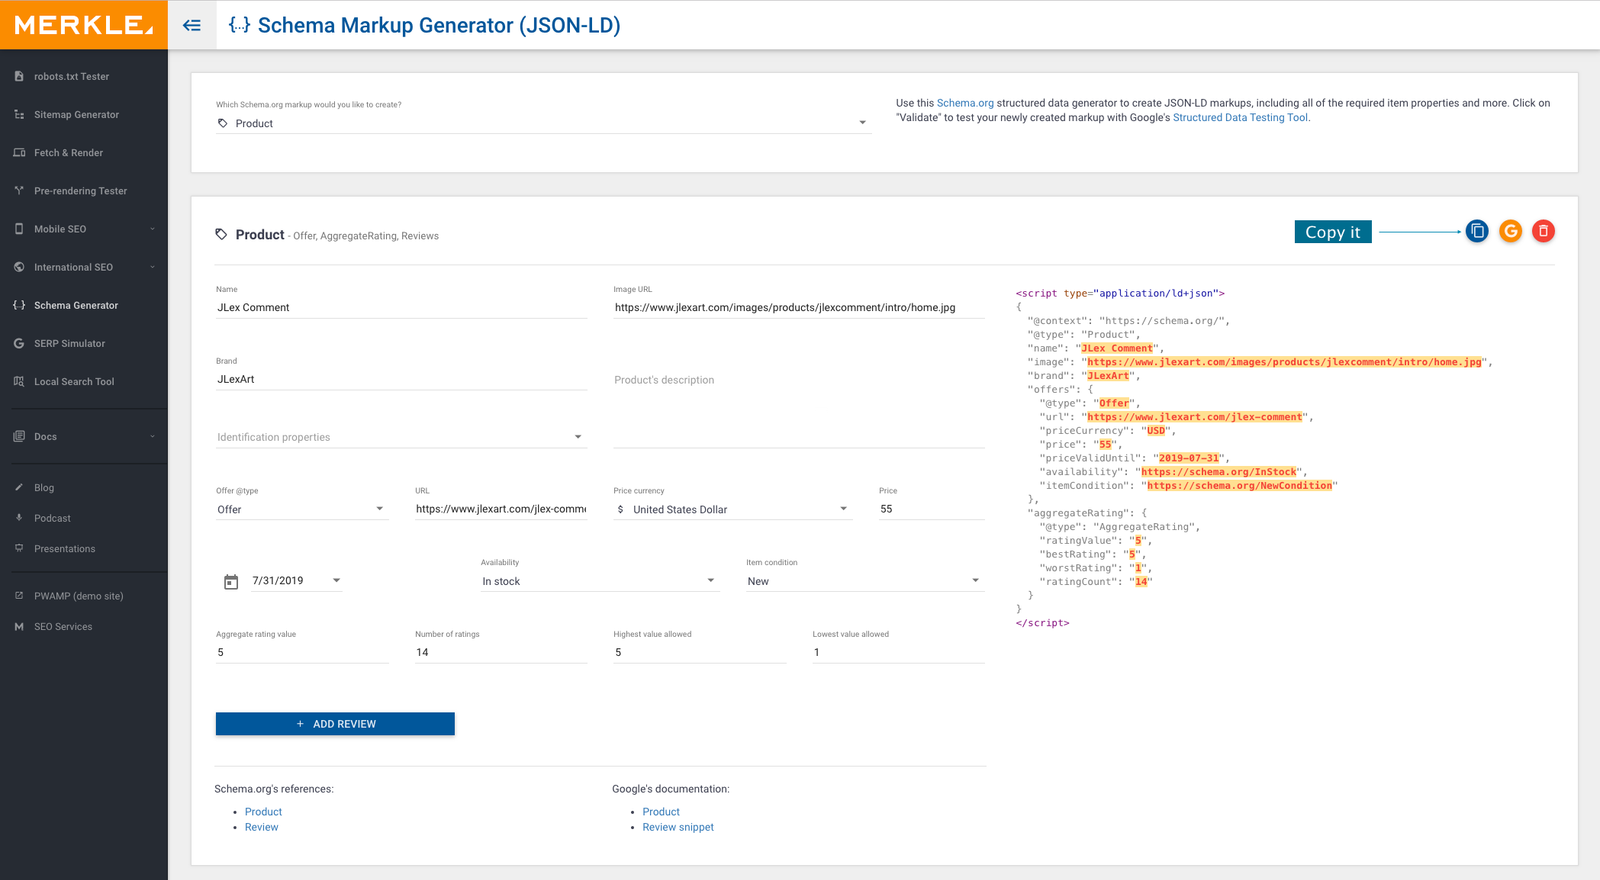Click the Podcast microphone icon
The height and width of the screenshot is (880, 1600).
pyautogui.click(x=19, y=518)
